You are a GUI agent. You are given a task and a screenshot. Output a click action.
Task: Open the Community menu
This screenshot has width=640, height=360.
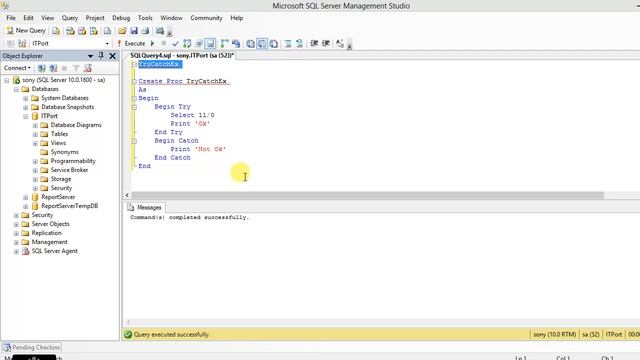click(206, 18)
